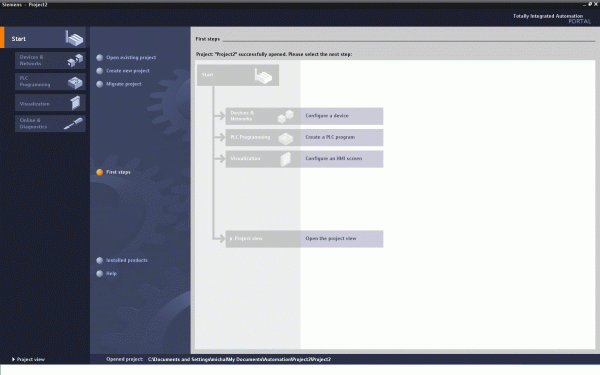Select the Create new project bullet
Screen dimensions: 600x375
point(99,71)
